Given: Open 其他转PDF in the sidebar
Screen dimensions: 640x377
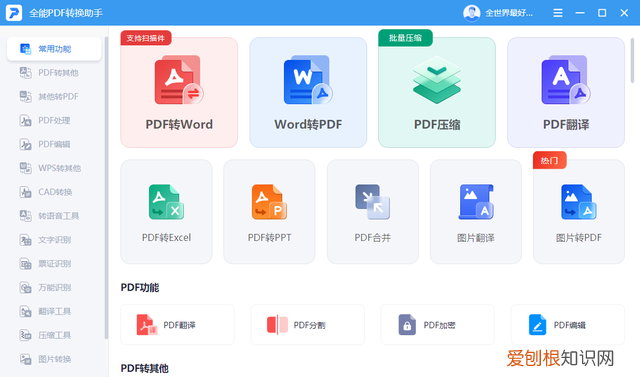Looking at the screenshot, I should (x=54, y=97).
